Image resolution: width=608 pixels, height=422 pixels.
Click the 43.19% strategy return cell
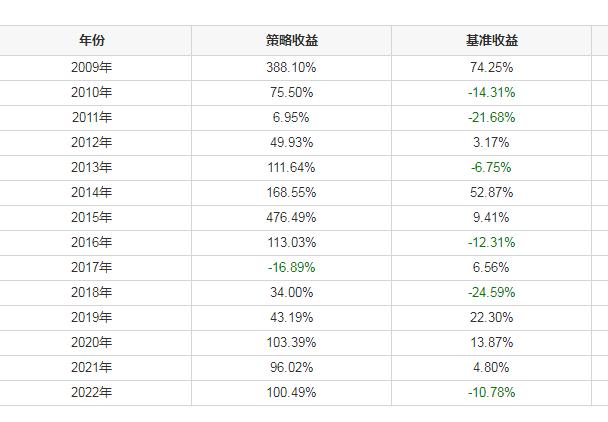291,317
